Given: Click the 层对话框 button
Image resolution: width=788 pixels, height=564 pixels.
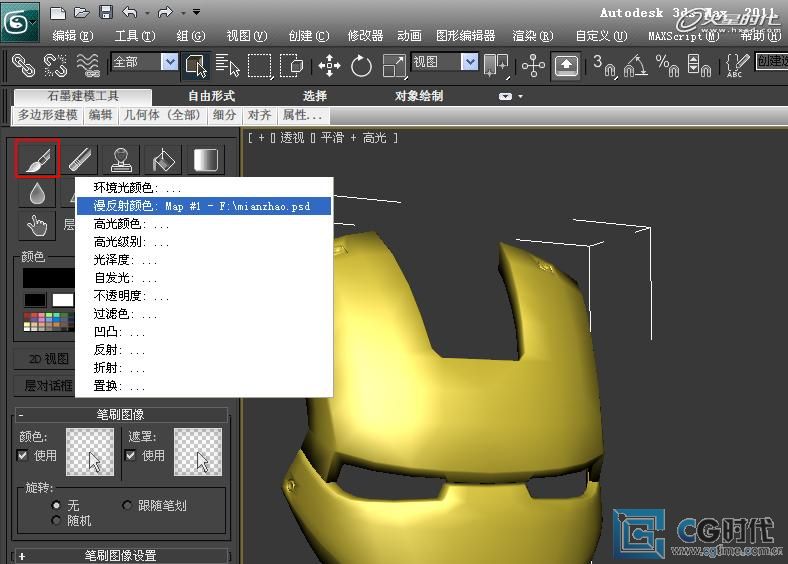Looking at the screenshot, I should click(x=45, y=386).
